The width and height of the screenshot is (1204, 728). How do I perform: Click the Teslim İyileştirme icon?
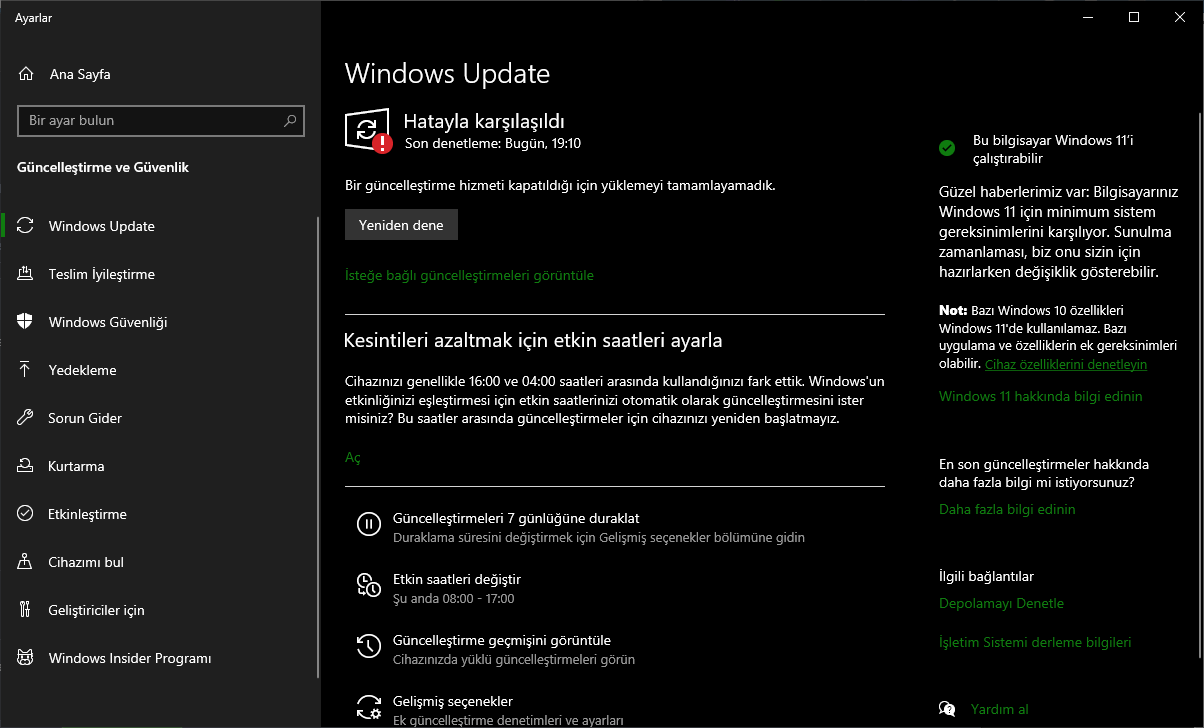(26, 274)
